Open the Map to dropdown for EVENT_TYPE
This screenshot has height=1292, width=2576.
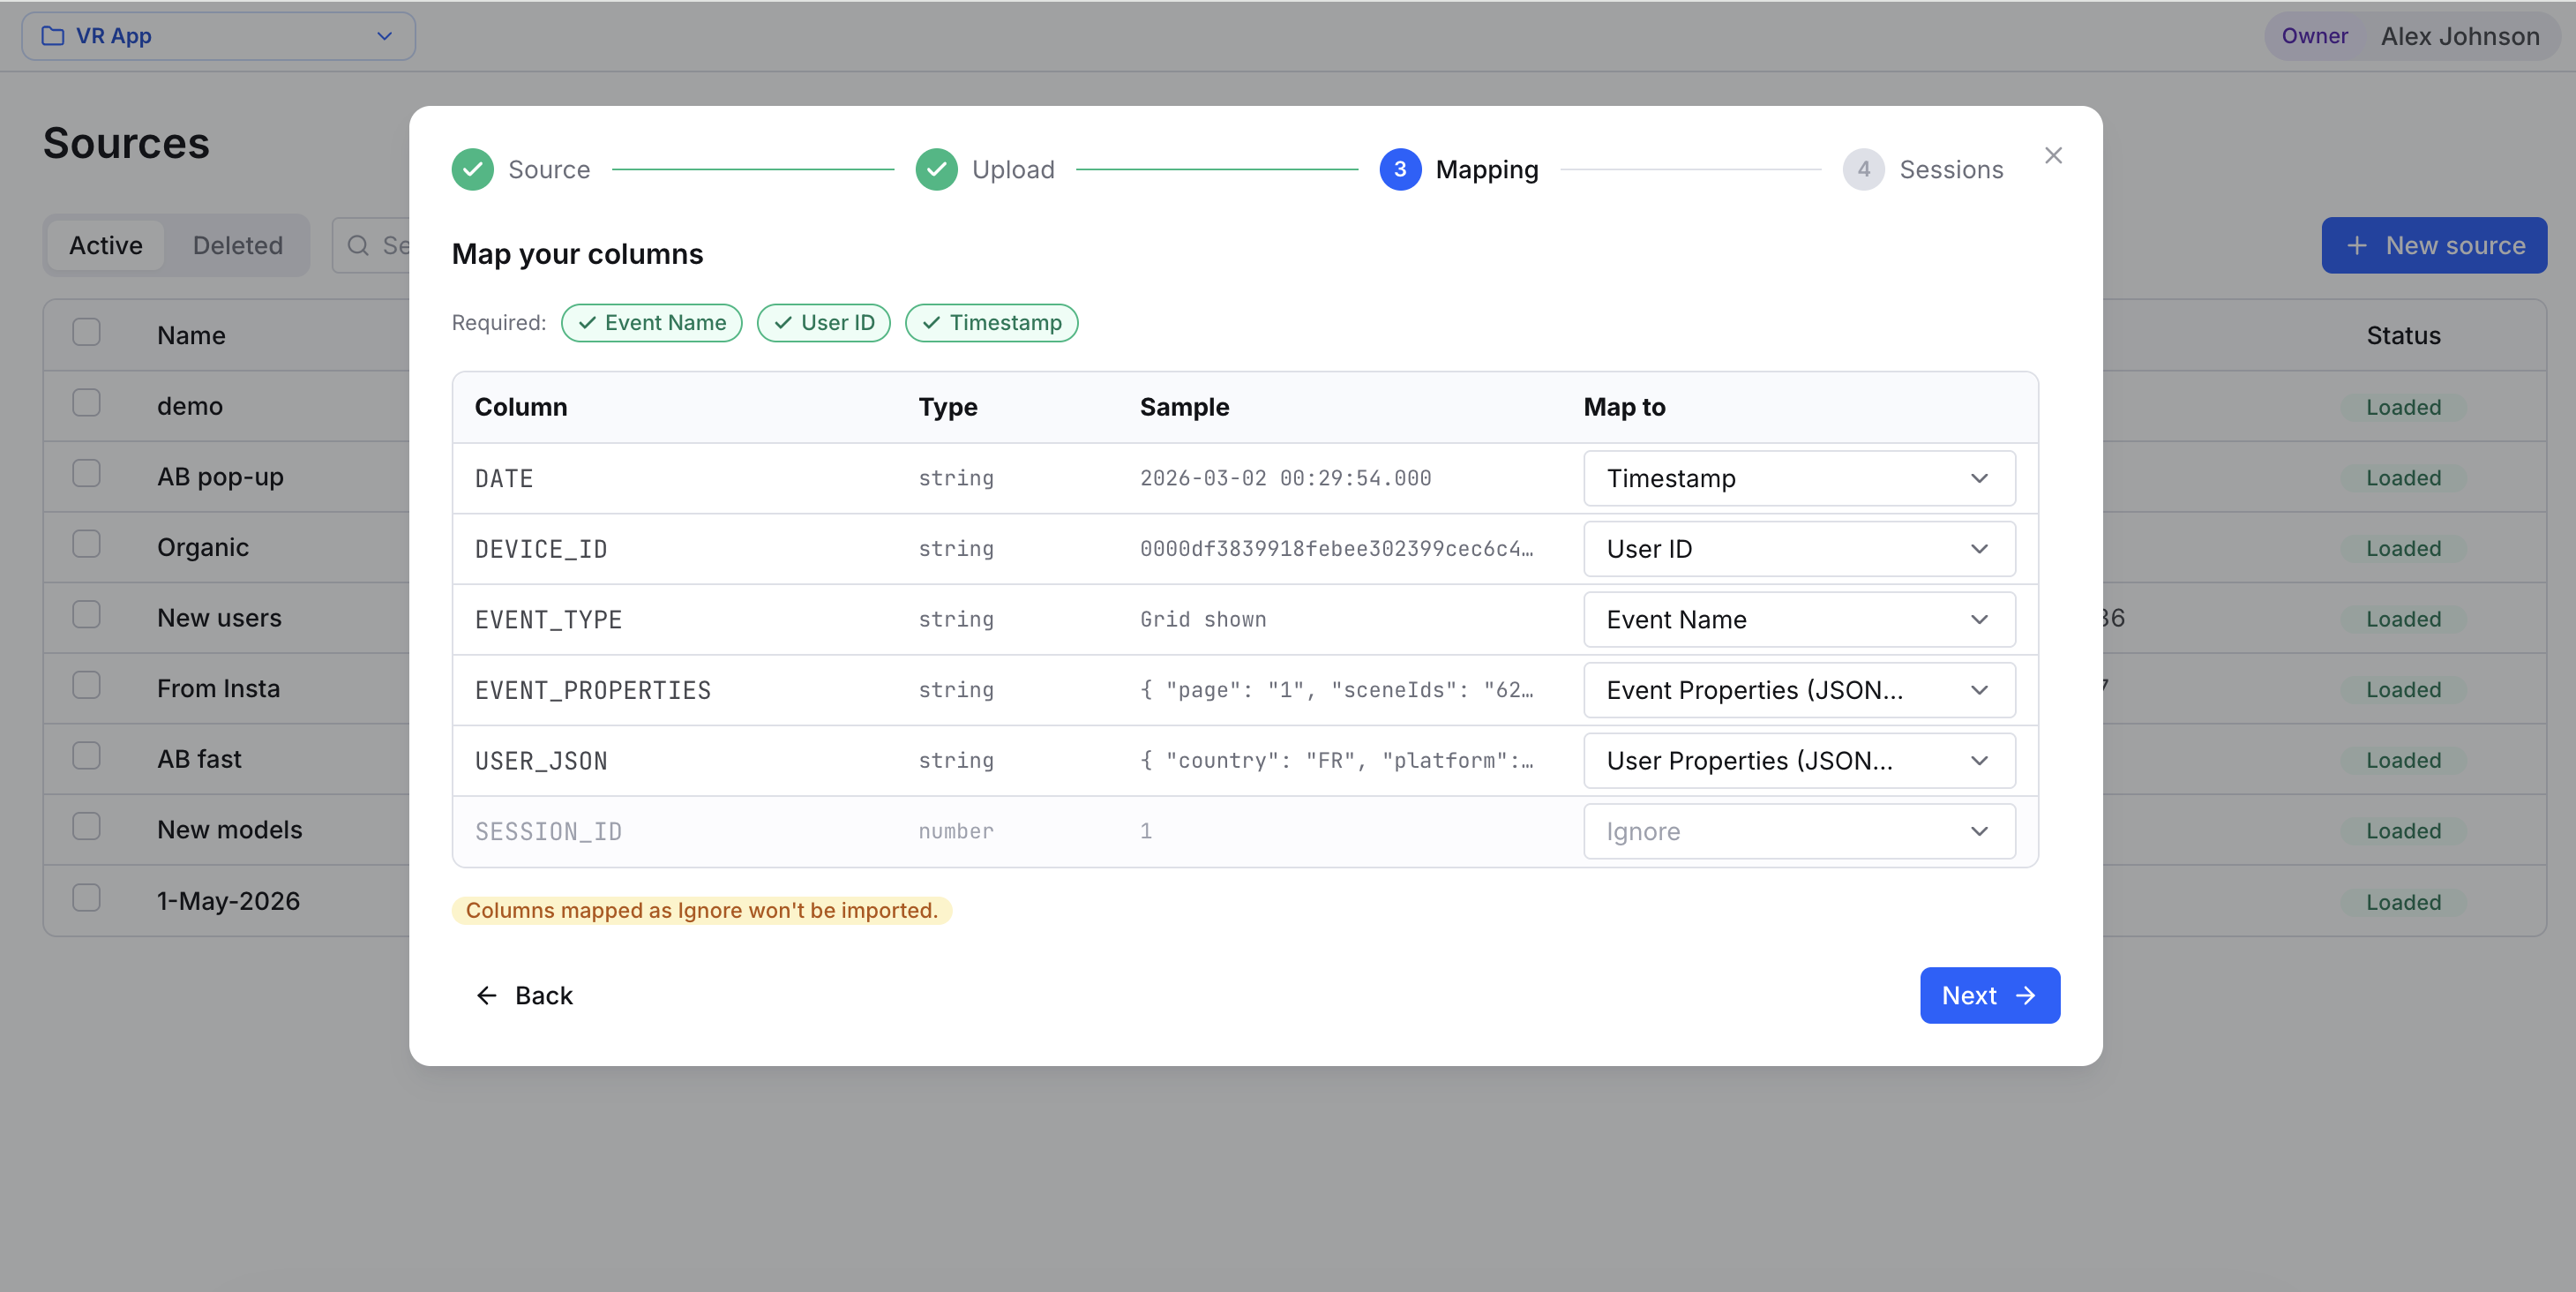click(x=1799, y=619)
